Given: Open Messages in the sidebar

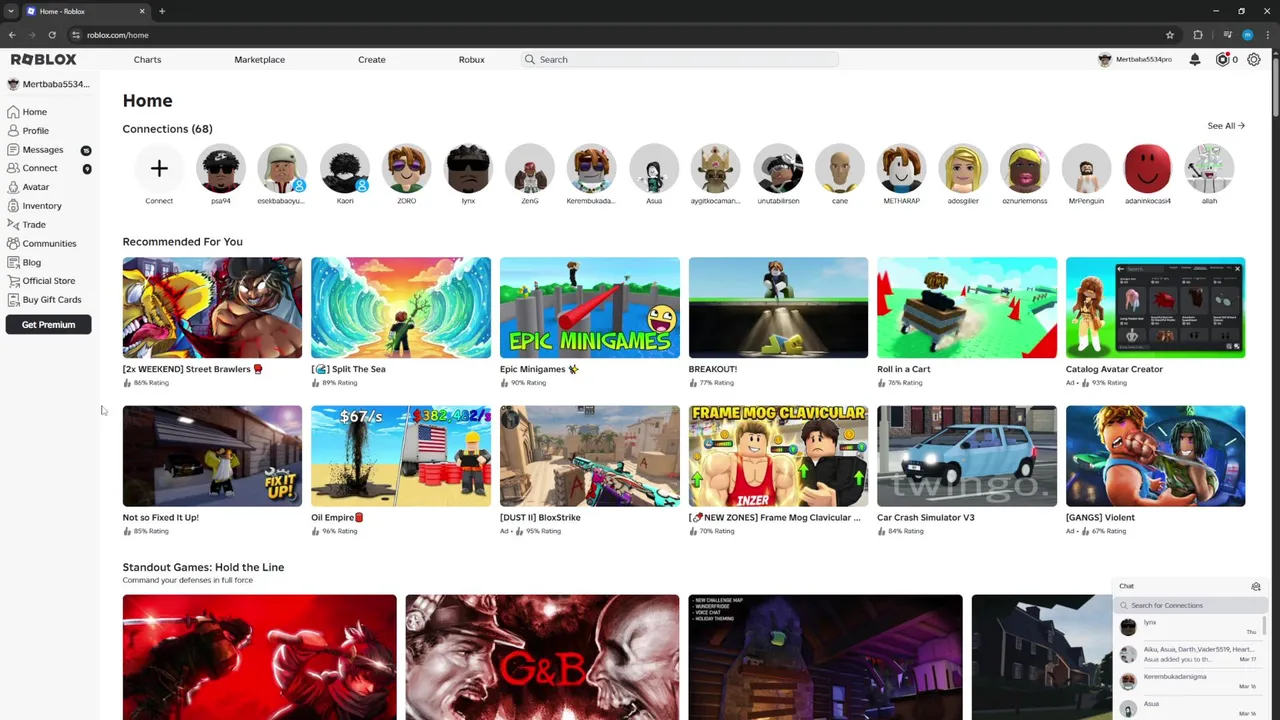Looking at the screenshot, I should 42,150.
